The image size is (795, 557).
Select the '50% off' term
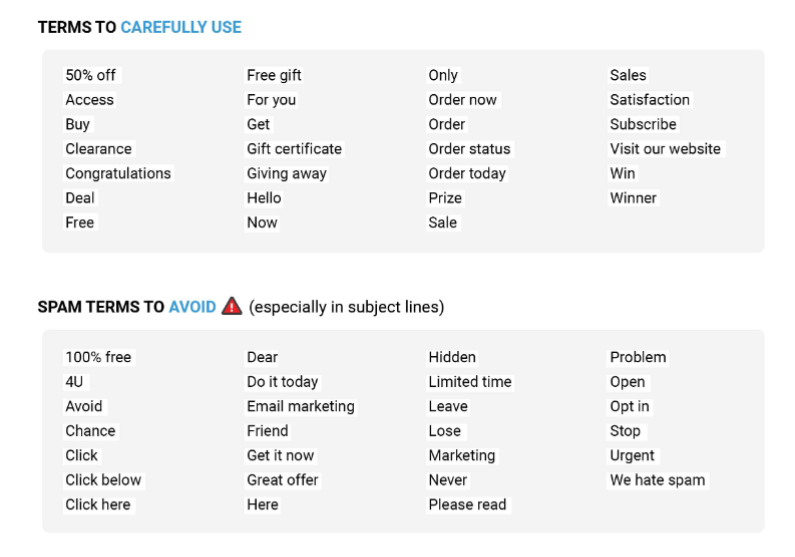pyautogui.click(x=91, y=75)
